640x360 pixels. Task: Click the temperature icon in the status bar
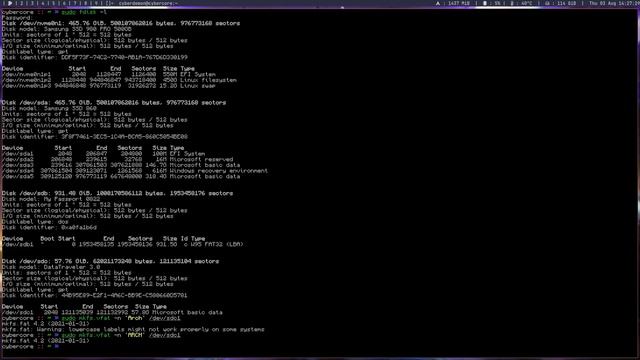click(x=512, y=3)
